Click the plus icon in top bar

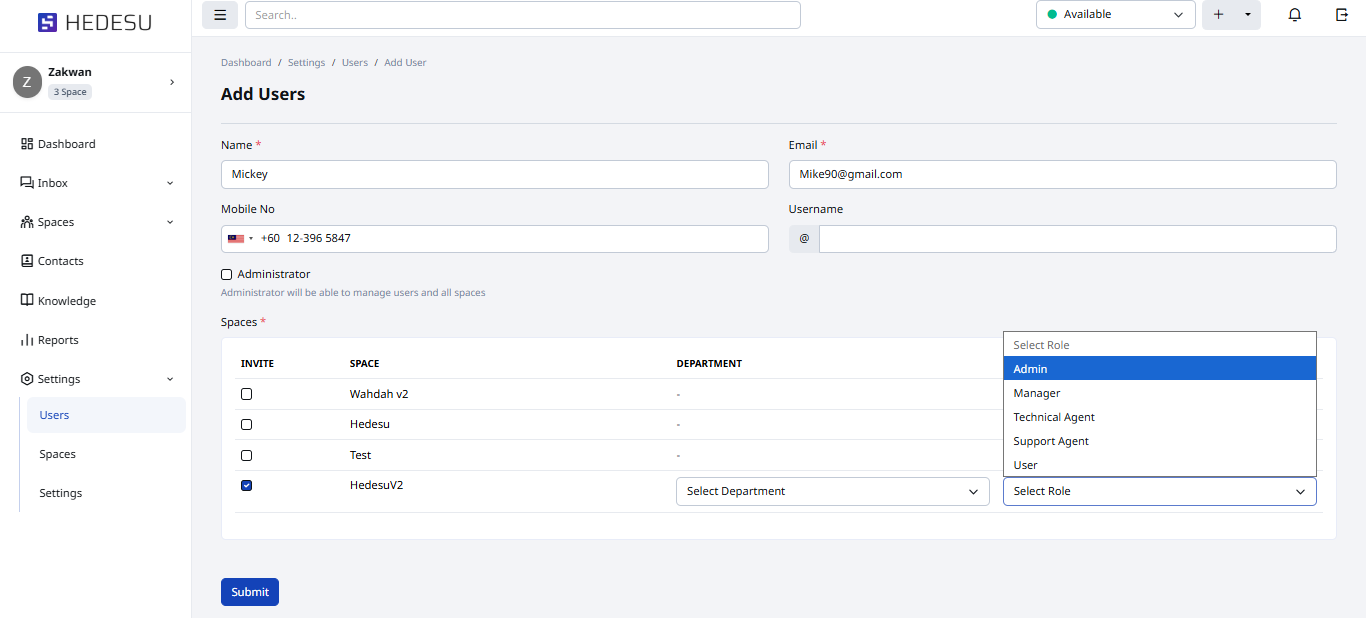coord(1218,15)
